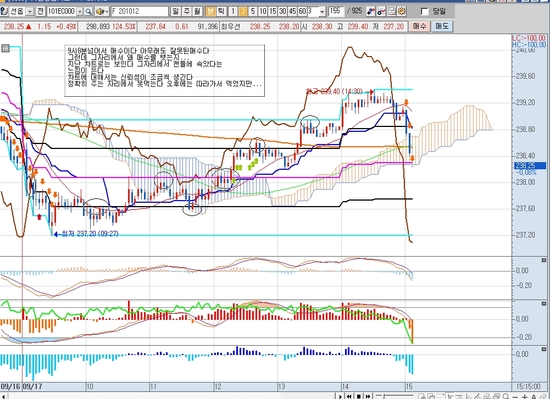The width and height of the screenshot is (550, 399).
Task: Click the grid icon on the chart's left edge
Action: (x=5, y=48)
